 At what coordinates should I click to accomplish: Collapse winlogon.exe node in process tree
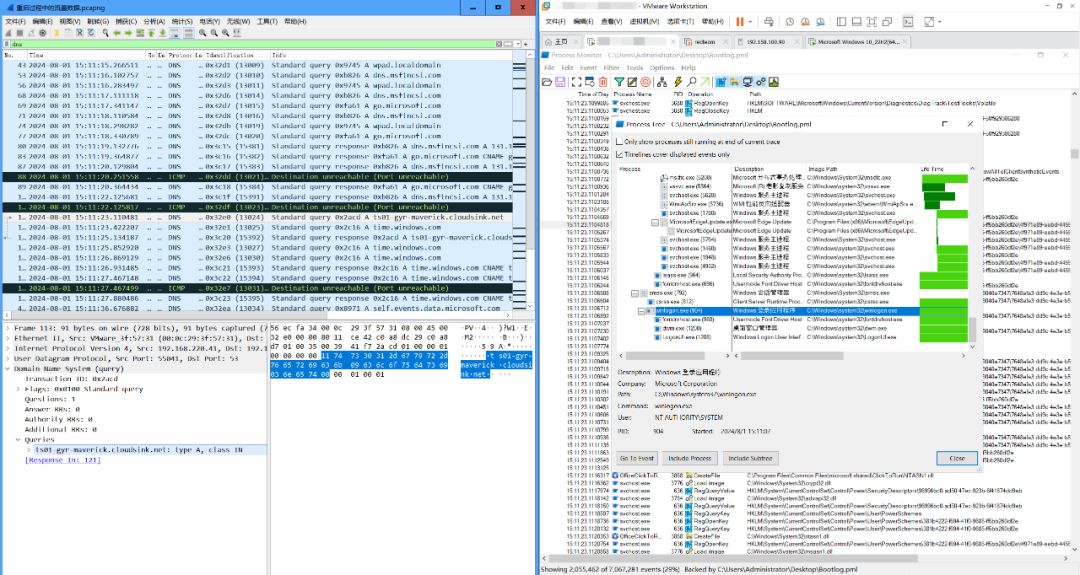tap(641, 311)
